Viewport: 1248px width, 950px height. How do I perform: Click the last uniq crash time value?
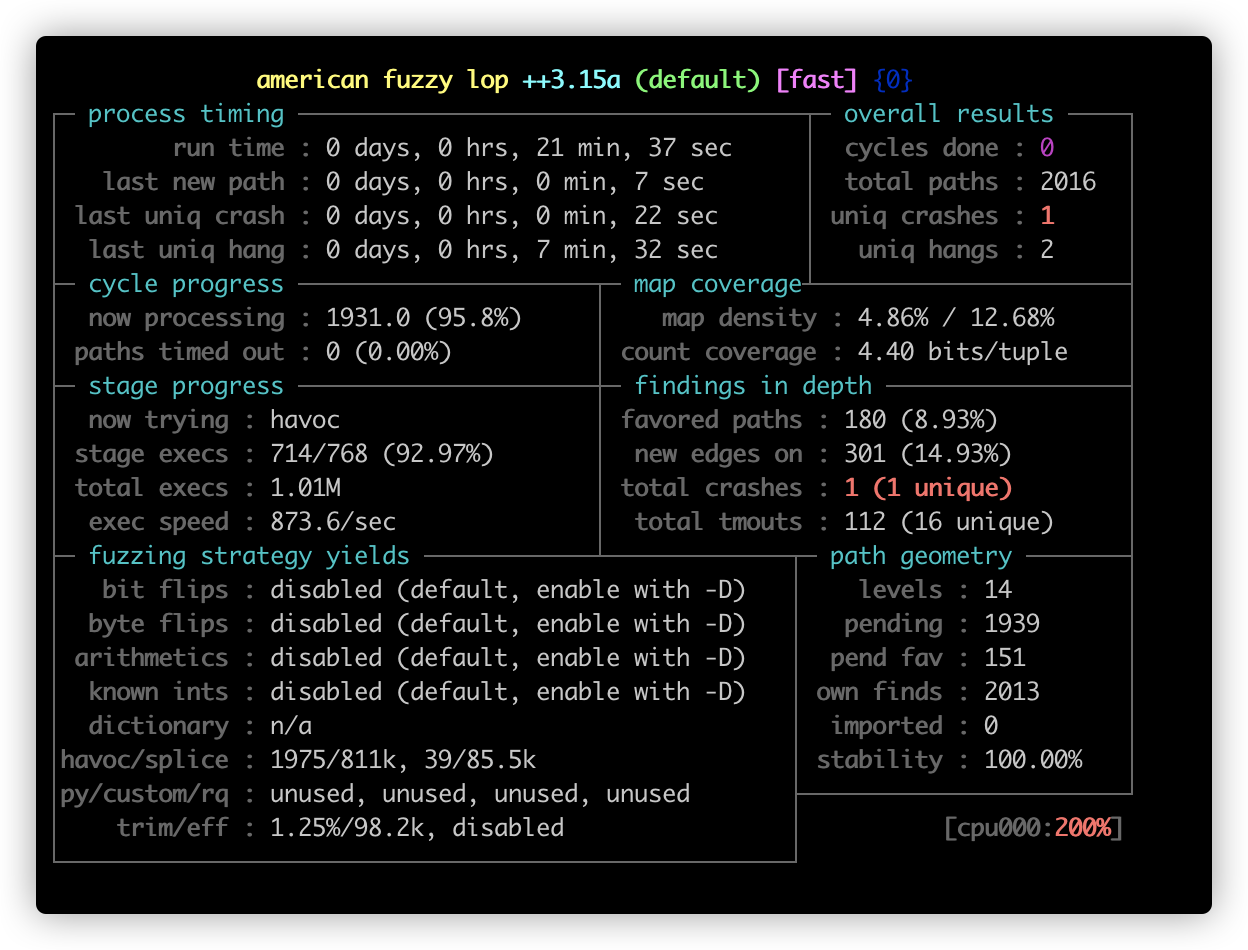point(522,216)
